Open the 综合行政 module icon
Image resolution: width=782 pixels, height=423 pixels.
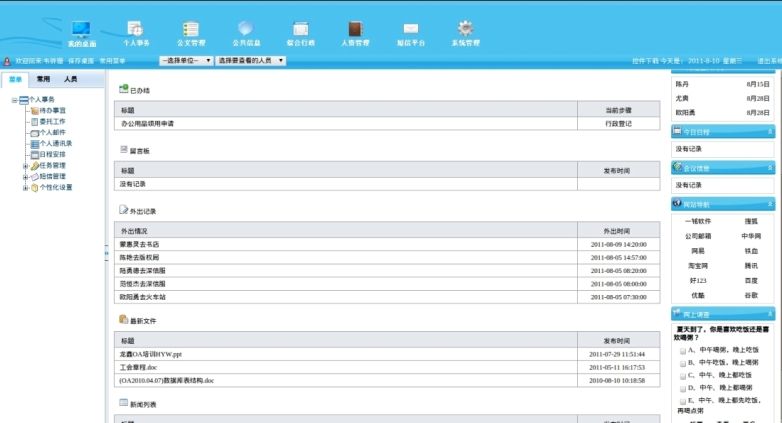tap(300, 30)
